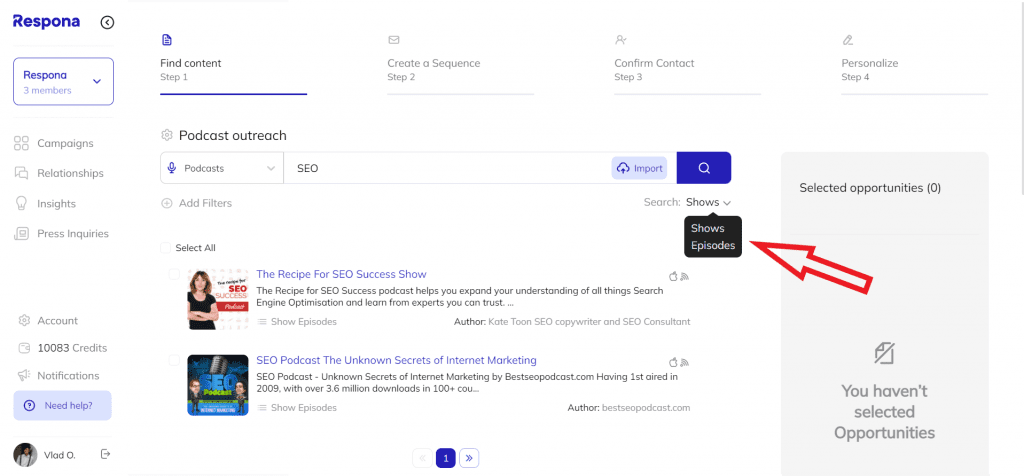Screen dimensions: 1024x476
Task: View the 10083 Credits balance
Action: tap(72, 348)
